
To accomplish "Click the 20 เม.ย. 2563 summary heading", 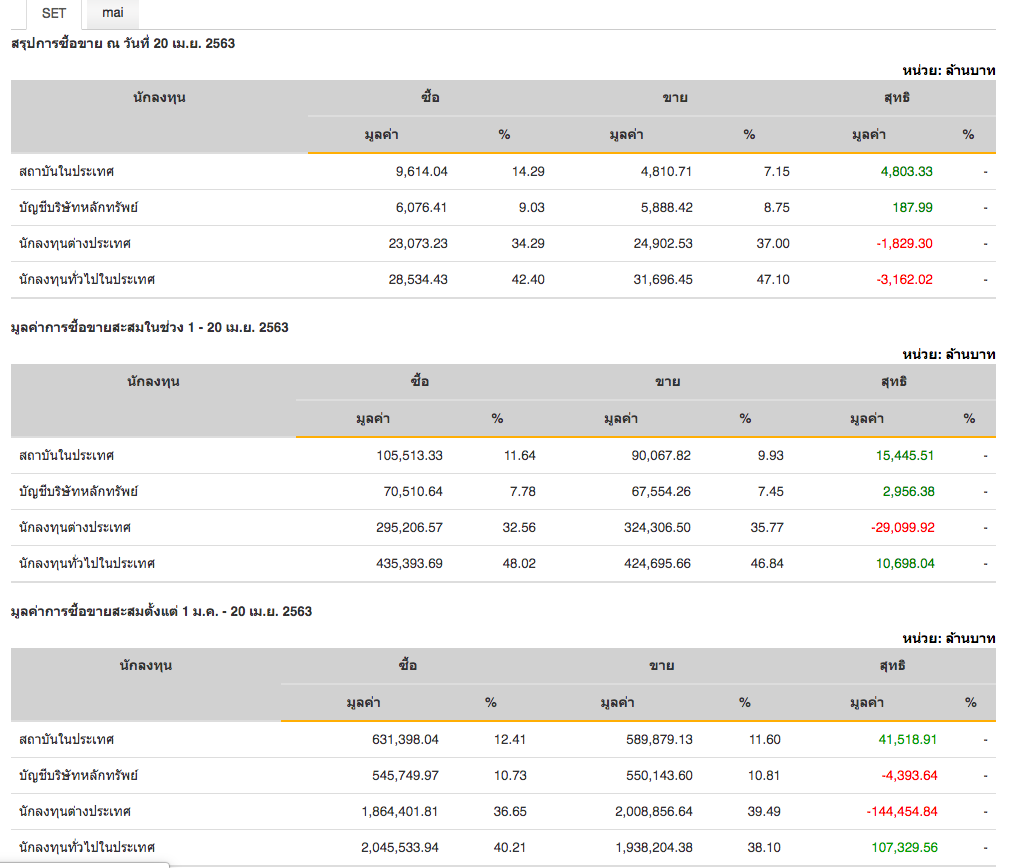I will tap(123, 43).
